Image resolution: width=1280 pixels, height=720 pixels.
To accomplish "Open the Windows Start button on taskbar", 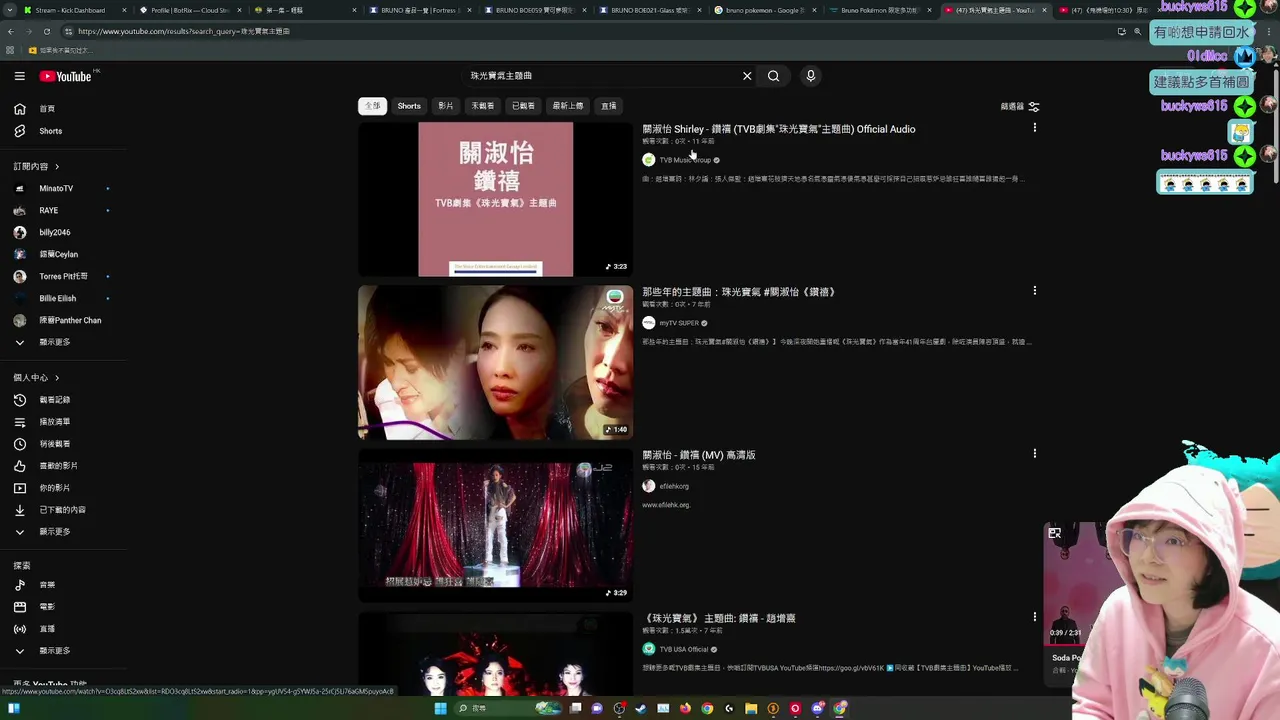I will coord(440,708).
